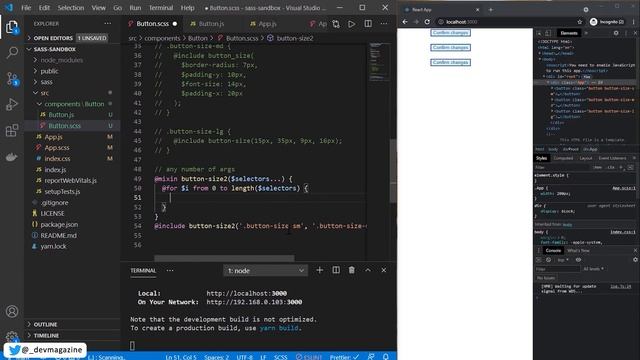640x360 pixels.
Task: Click the first Confirm changes button
Action: click(x=450, y=33)
